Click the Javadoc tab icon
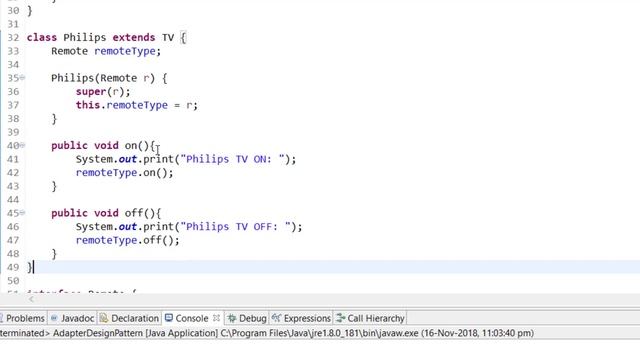This screenshot has width=640, height=360. pyautogui.click(x=54, y=318)
